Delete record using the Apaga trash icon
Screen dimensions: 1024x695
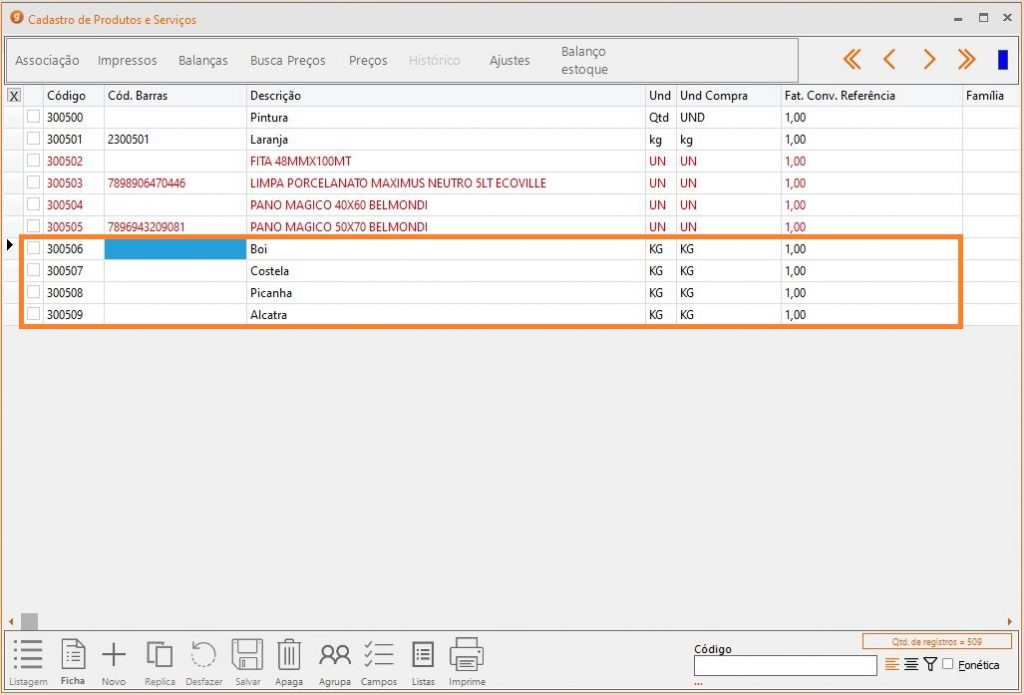pyautogui.click(x=289, y=656)
